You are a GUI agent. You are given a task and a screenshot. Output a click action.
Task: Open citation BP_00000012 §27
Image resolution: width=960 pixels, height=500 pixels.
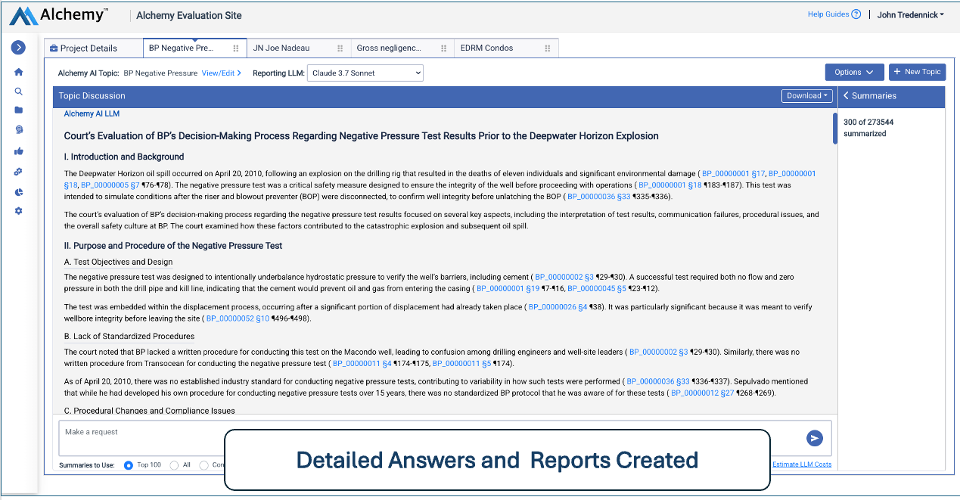click(703, 393)
